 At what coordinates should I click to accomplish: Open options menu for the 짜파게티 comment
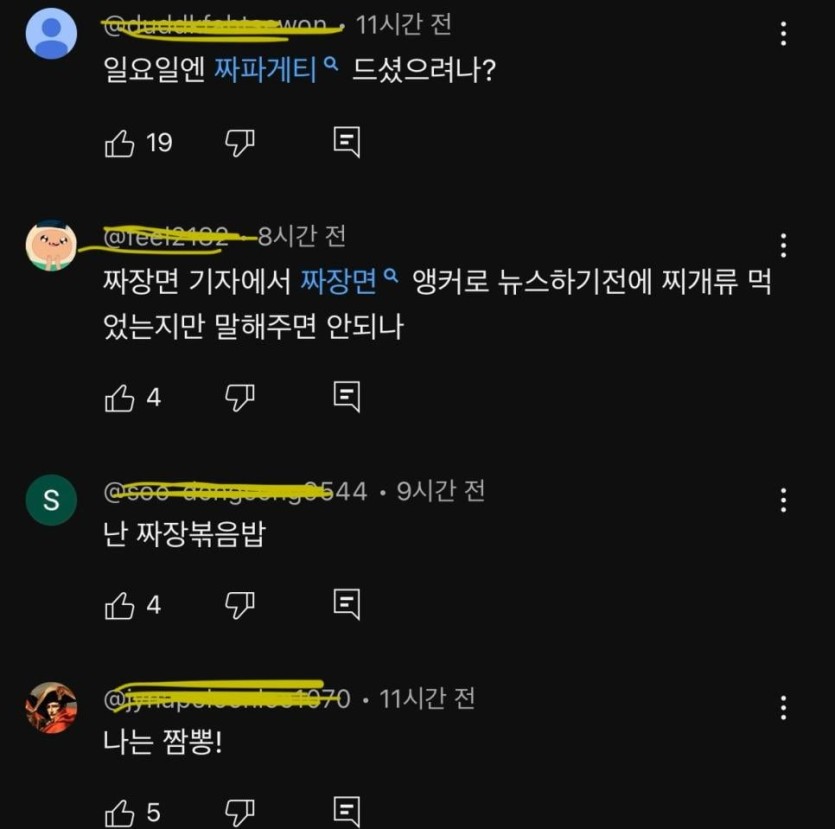coord(784,34)
